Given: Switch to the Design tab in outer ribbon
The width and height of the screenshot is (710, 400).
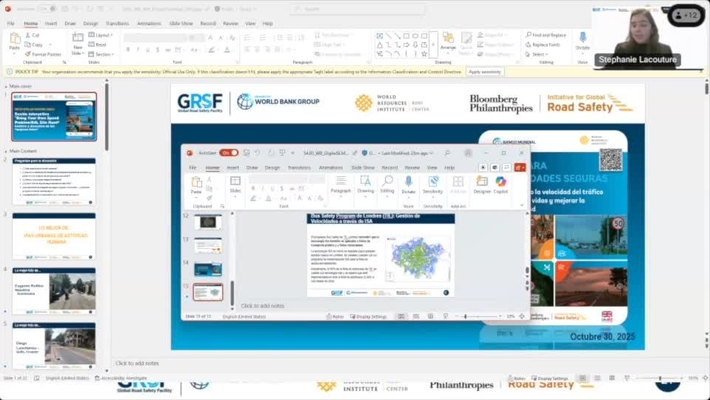Looking at the screenshot, I should click(91, 23).
